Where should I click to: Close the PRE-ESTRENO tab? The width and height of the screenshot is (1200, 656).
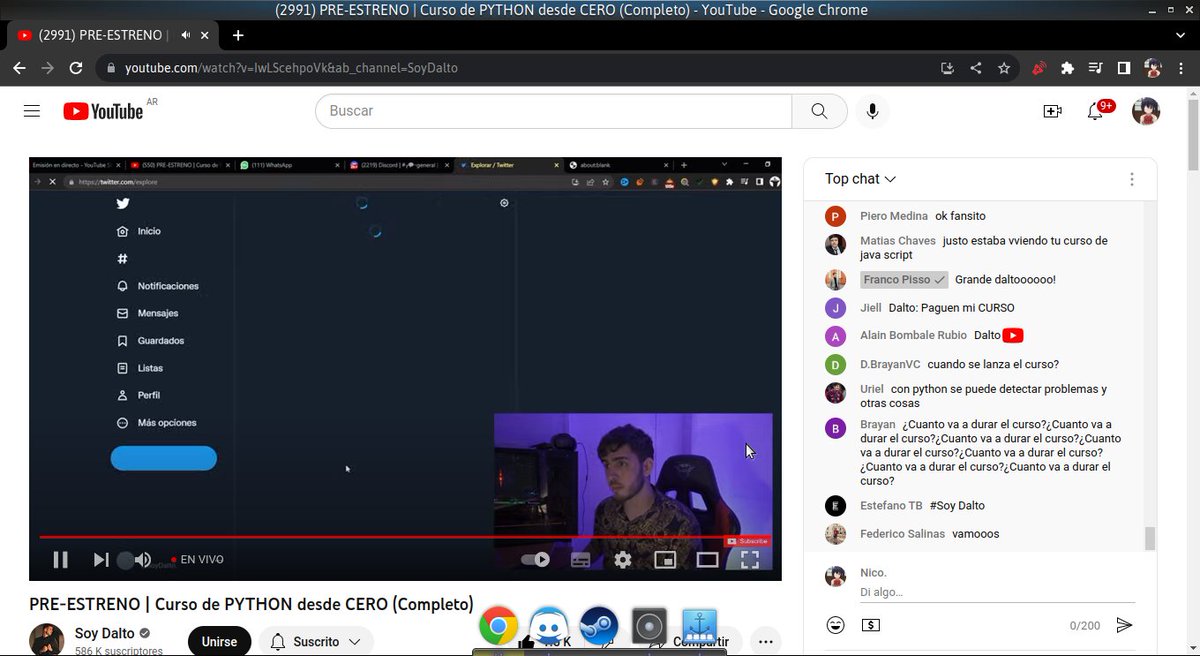205,35
